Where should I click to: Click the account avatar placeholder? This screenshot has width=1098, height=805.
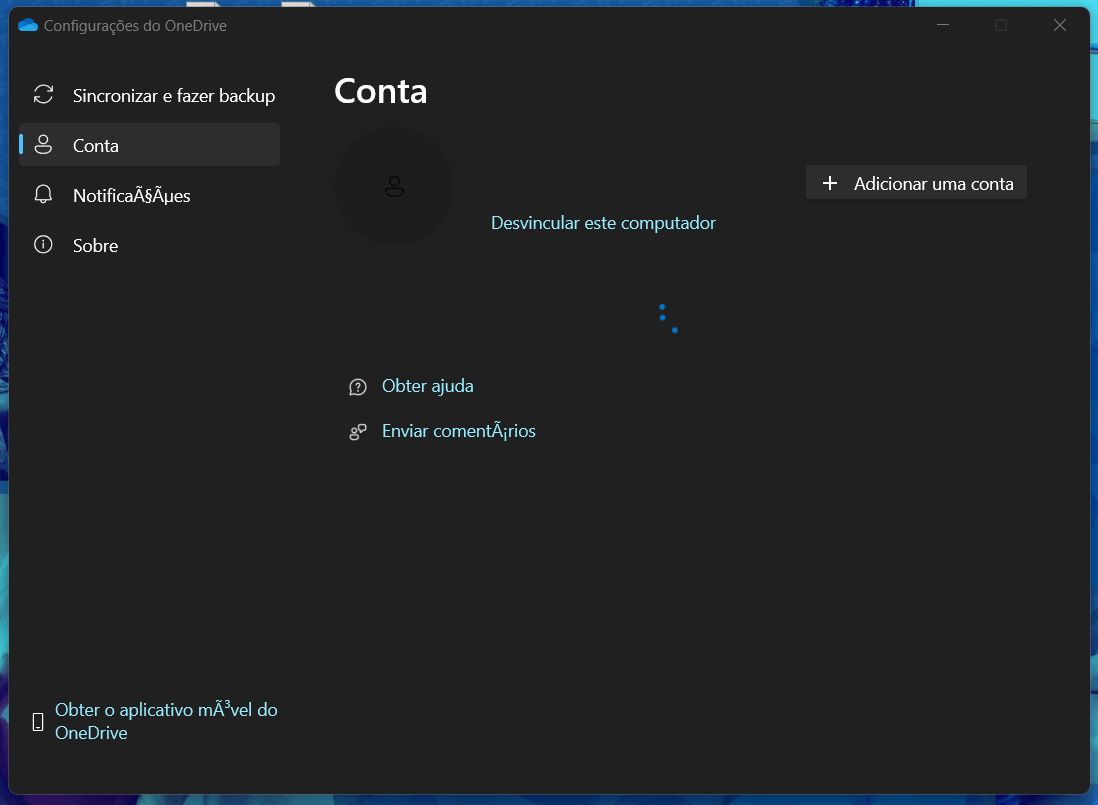tap(394, 186)
